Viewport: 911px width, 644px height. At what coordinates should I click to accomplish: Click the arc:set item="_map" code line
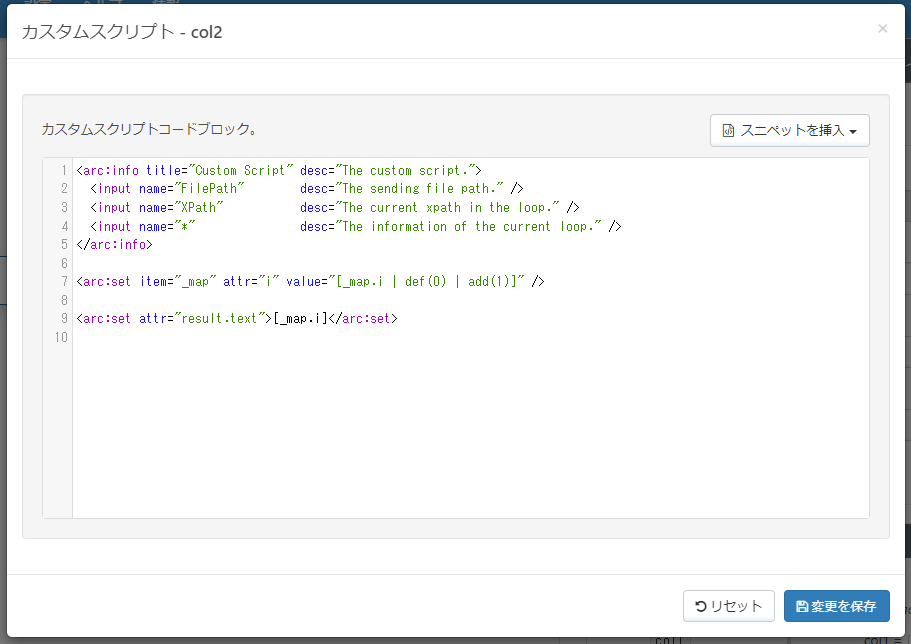[310, 282]
